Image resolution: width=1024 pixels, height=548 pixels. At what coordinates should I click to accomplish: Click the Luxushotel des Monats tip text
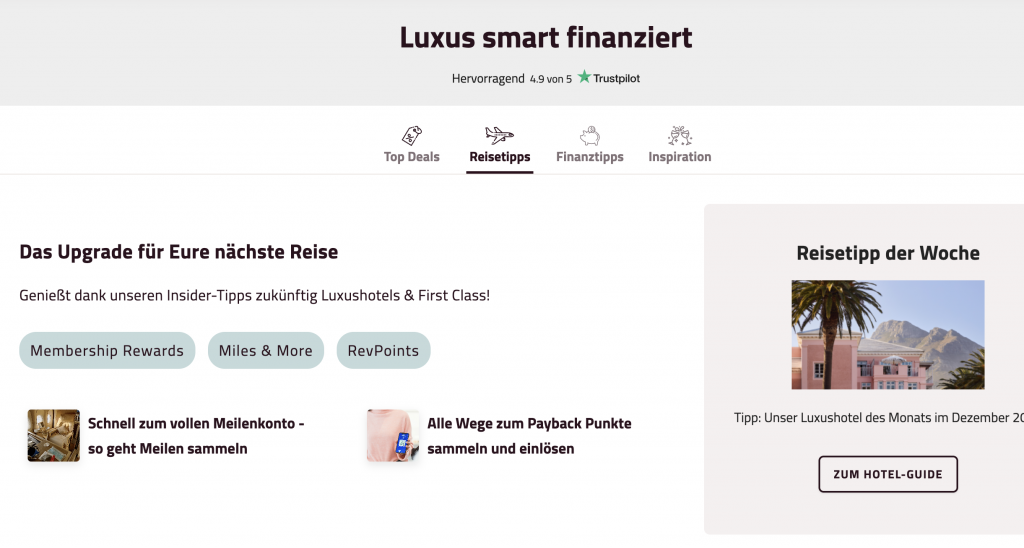coord(878,417)
